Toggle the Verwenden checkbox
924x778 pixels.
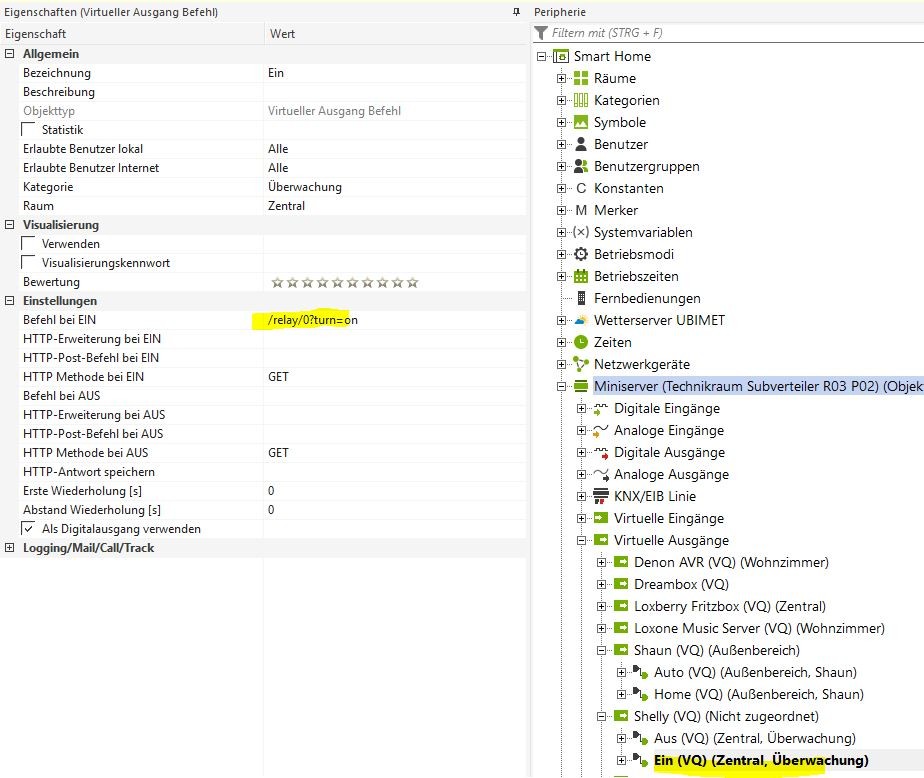click(28, 244)
